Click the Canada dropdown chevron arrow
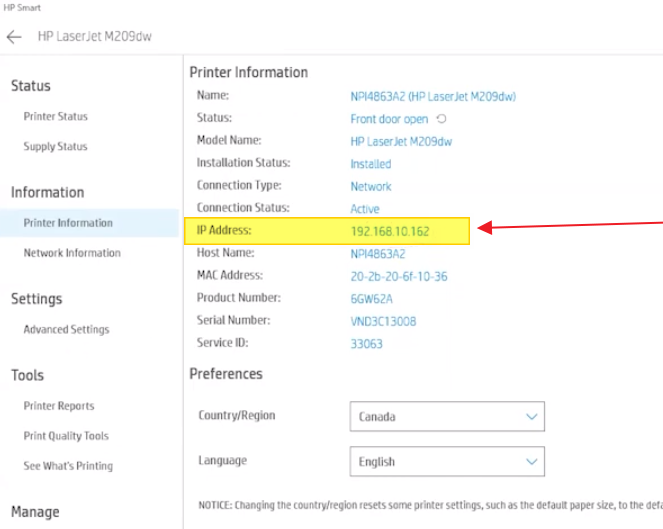Viewport: 663px width, 529px height. click(531, 417)
